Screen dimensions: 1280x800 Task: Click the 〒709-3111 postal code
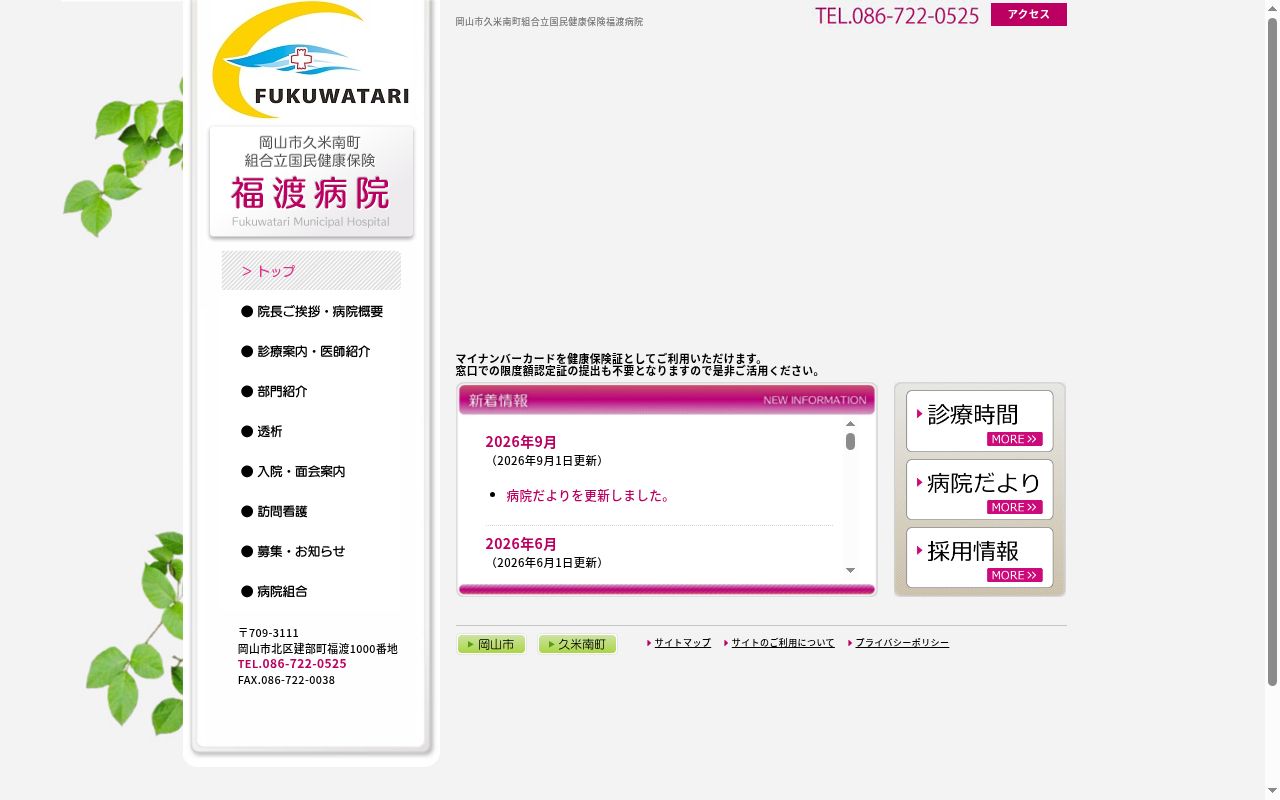coord(268,633)
